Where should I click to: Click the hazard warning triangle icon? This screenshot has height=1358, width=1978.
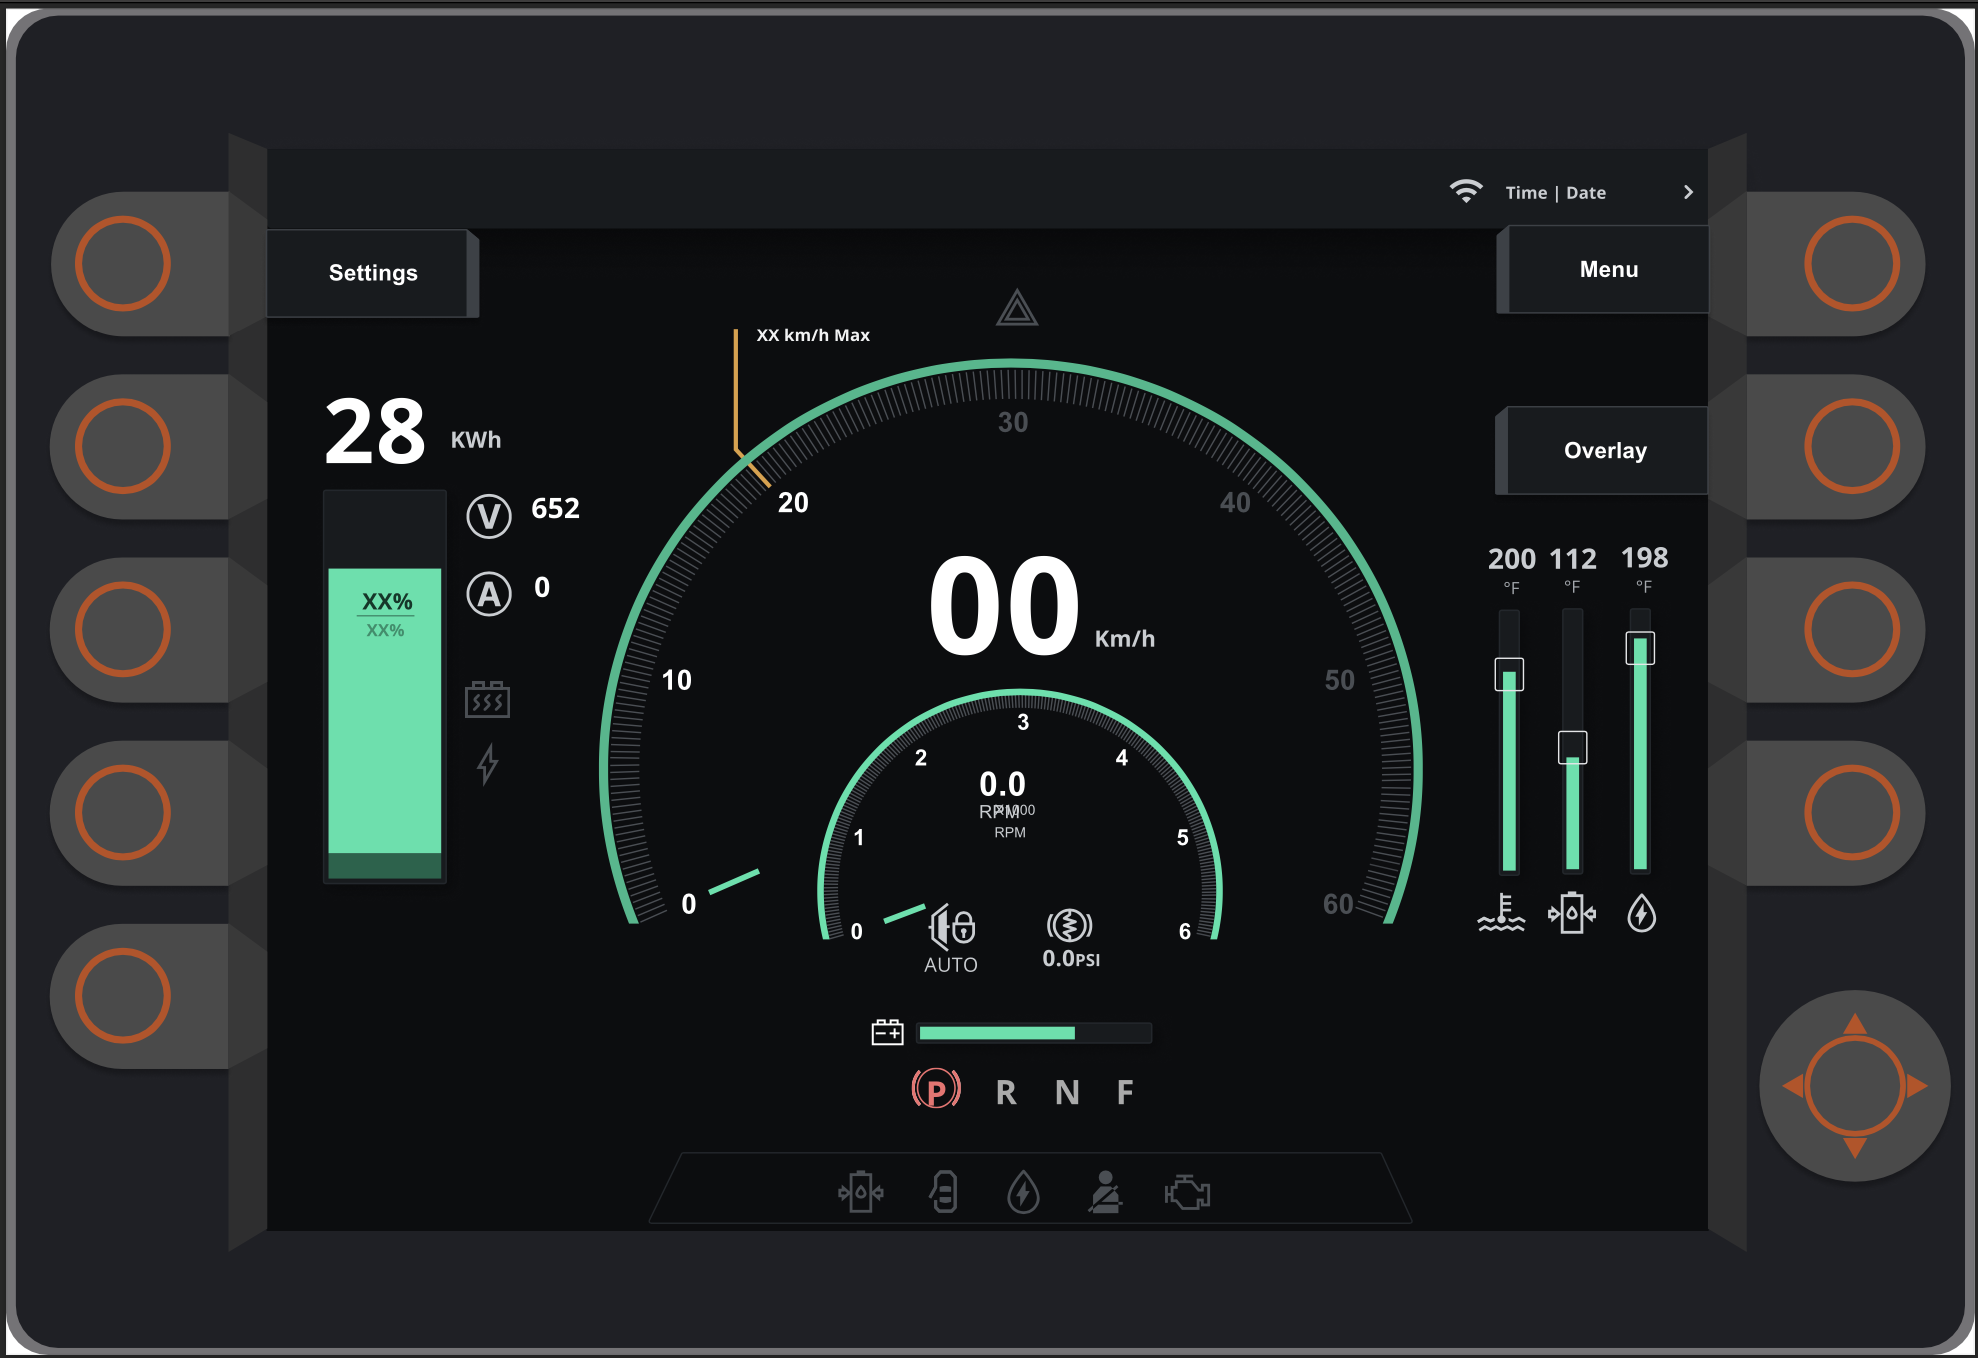pos(1017,309)
